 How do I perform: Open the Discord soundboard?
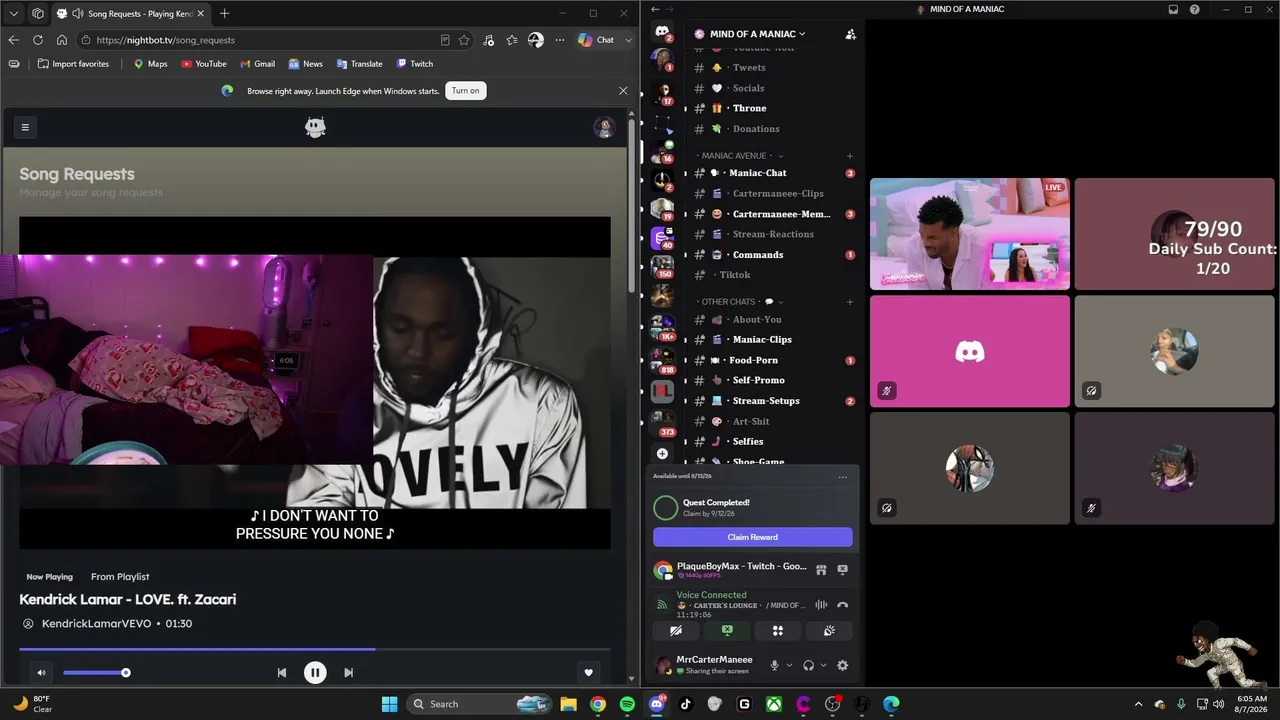pyautogui.click(x=829, y=631)
